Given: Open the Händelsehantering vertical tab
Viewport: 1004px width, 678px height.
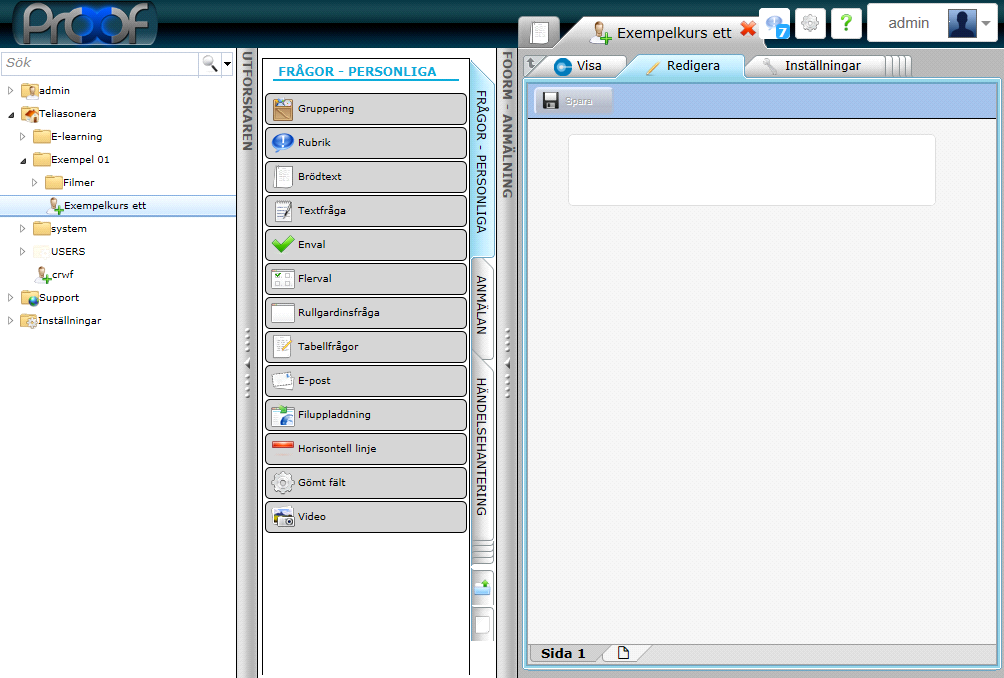Looking at the screenshot, I should [482, 446].
